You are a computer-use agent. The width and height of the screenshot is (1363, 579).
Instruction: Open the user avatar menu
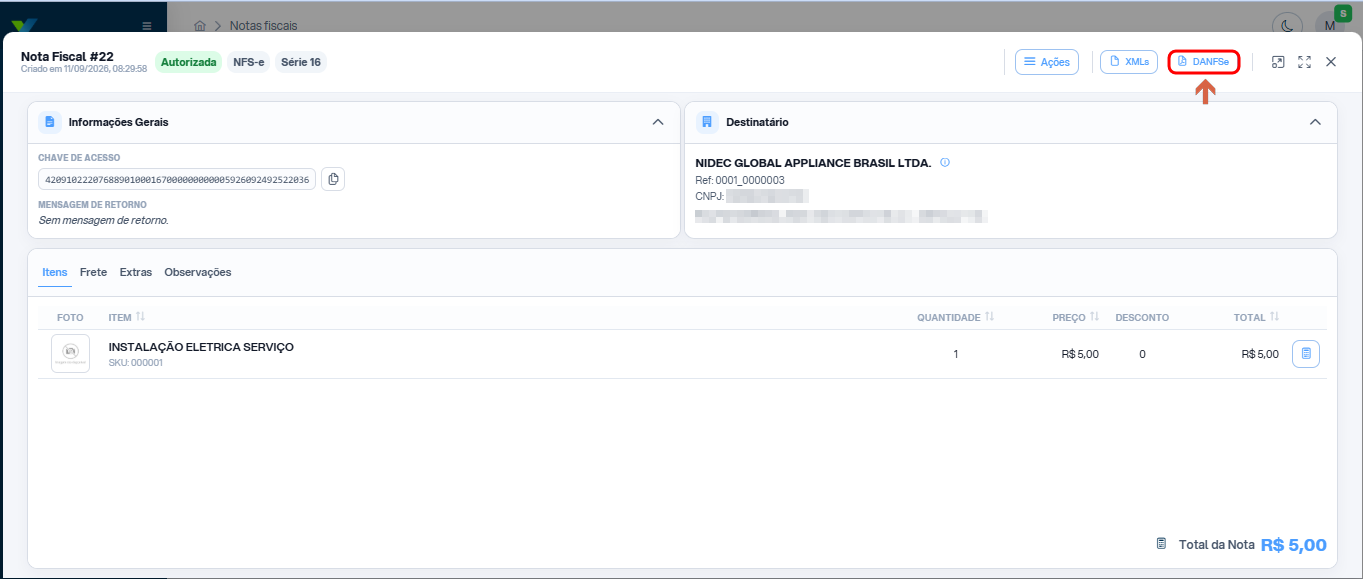1330,25
